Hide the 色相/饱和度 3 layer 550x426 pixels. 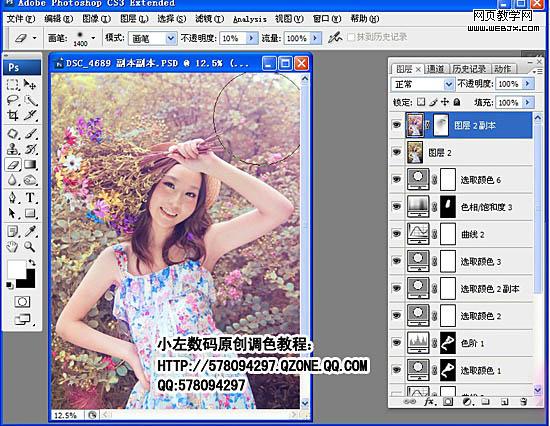397,206
